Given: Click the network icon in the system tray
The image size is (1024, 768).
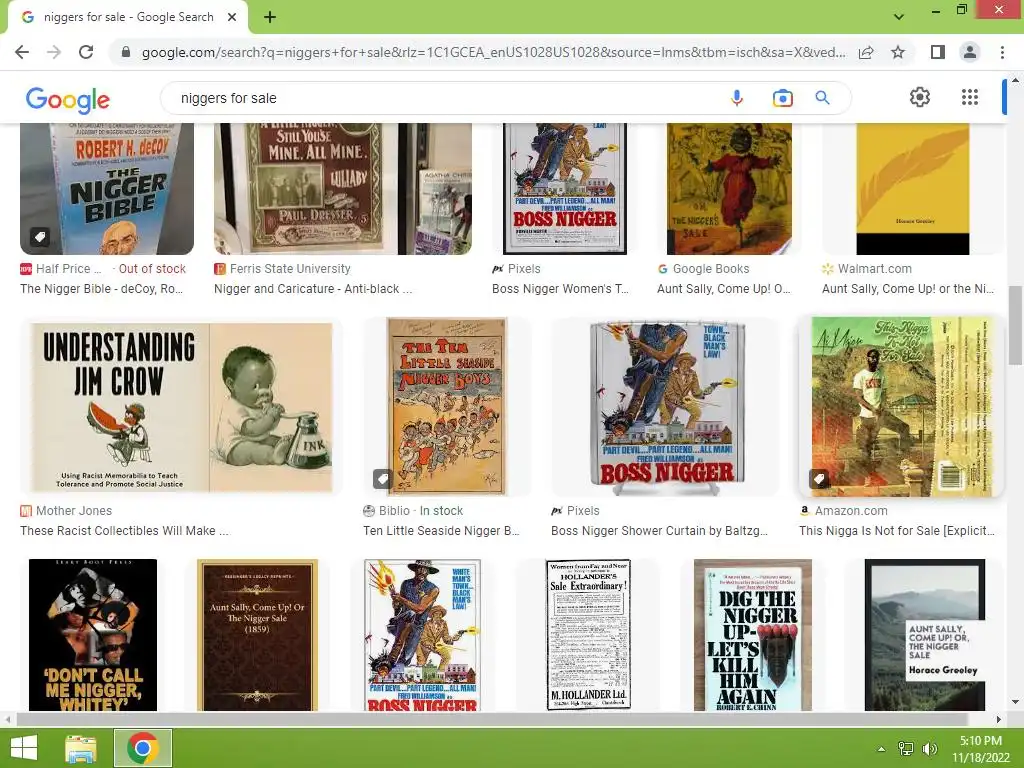Looking at the screenshot, I should tap(906, 748).
